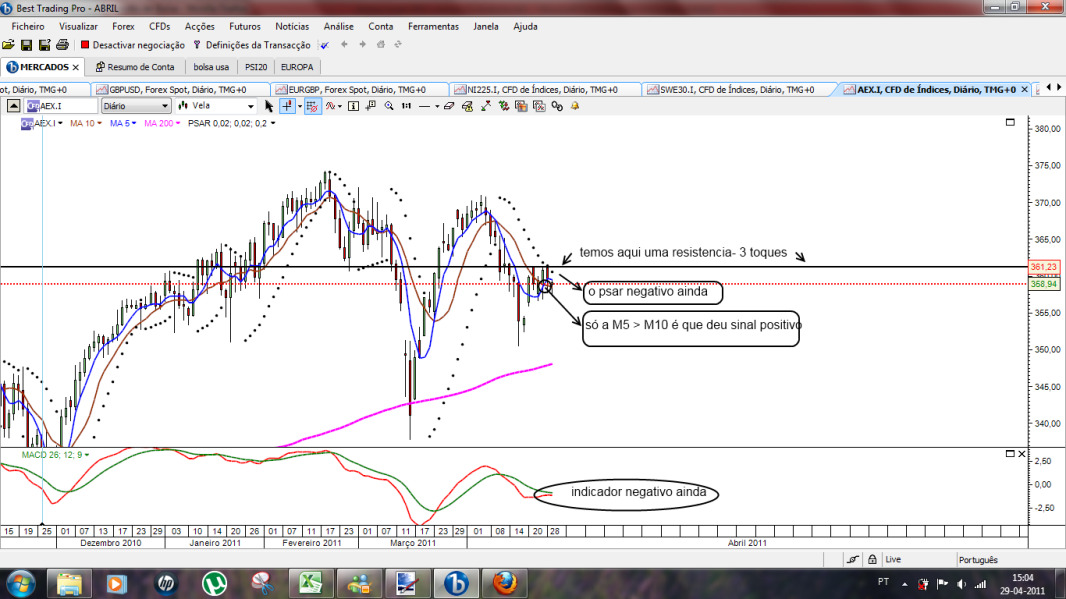
Task: Click the save-as floppy icon
Action: tap(44, 45)
